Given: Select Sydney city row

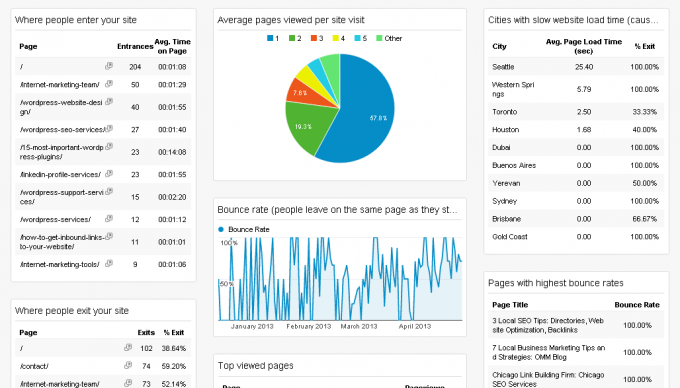Looking at the screenshot, I should 575,201.
